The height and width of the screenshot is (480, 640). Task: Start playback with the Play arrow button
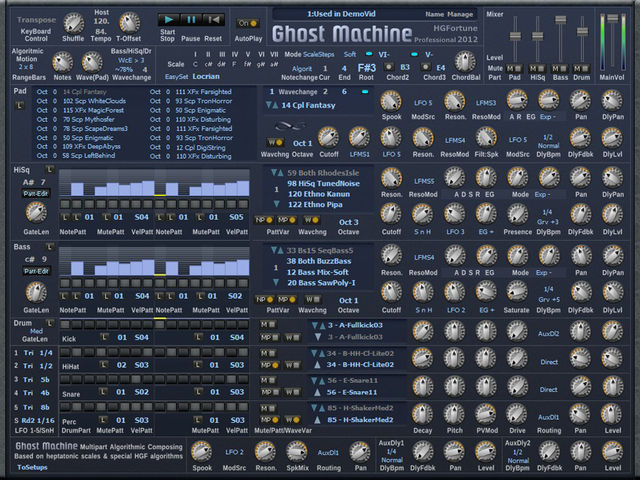pos(168,20)
